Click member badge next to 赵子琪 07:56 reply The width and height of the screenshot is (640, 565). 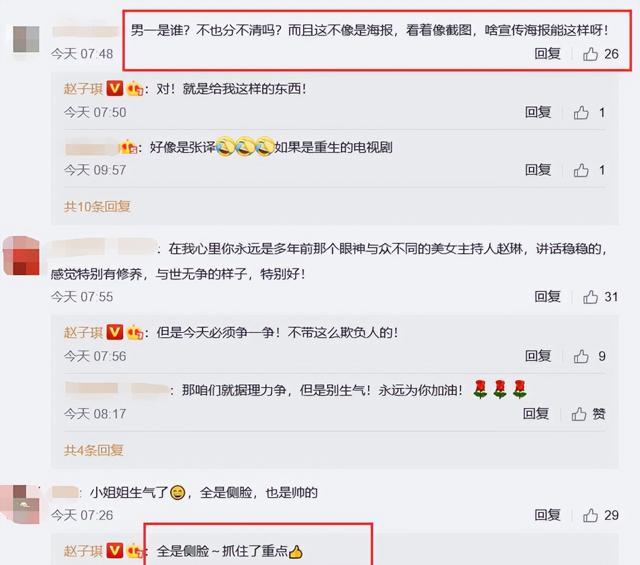click(135, 333)
